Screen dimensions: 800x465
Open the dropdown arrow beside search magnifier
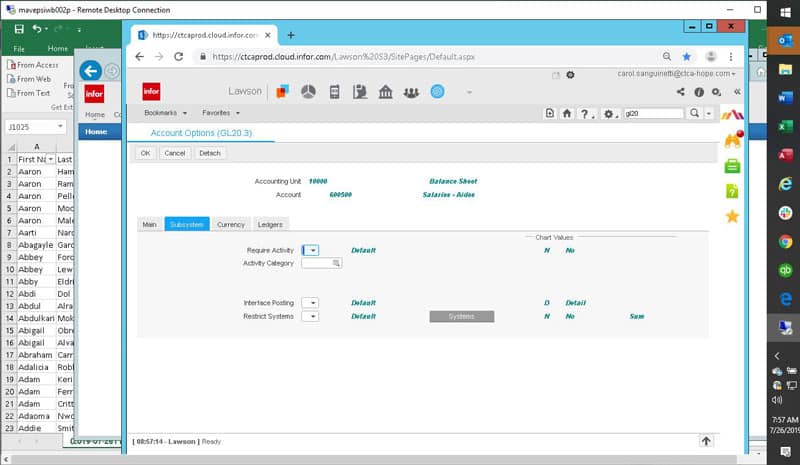coord(709,113)
